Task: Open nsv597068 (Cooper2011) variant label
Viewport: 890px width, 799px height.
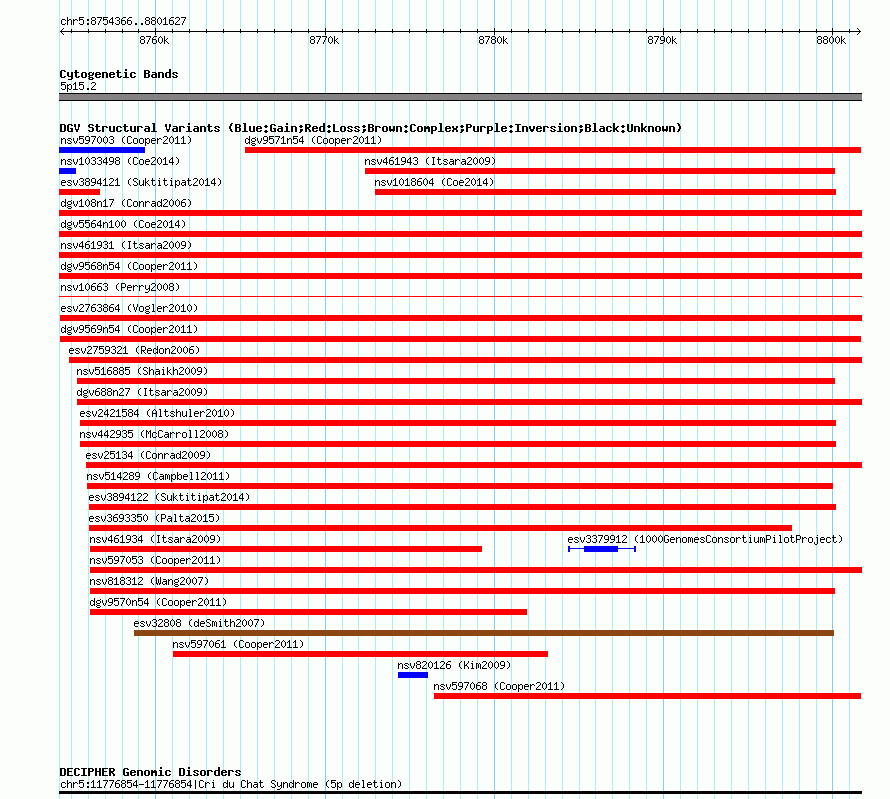Action: pyautogui.click(x=499, y=686)
